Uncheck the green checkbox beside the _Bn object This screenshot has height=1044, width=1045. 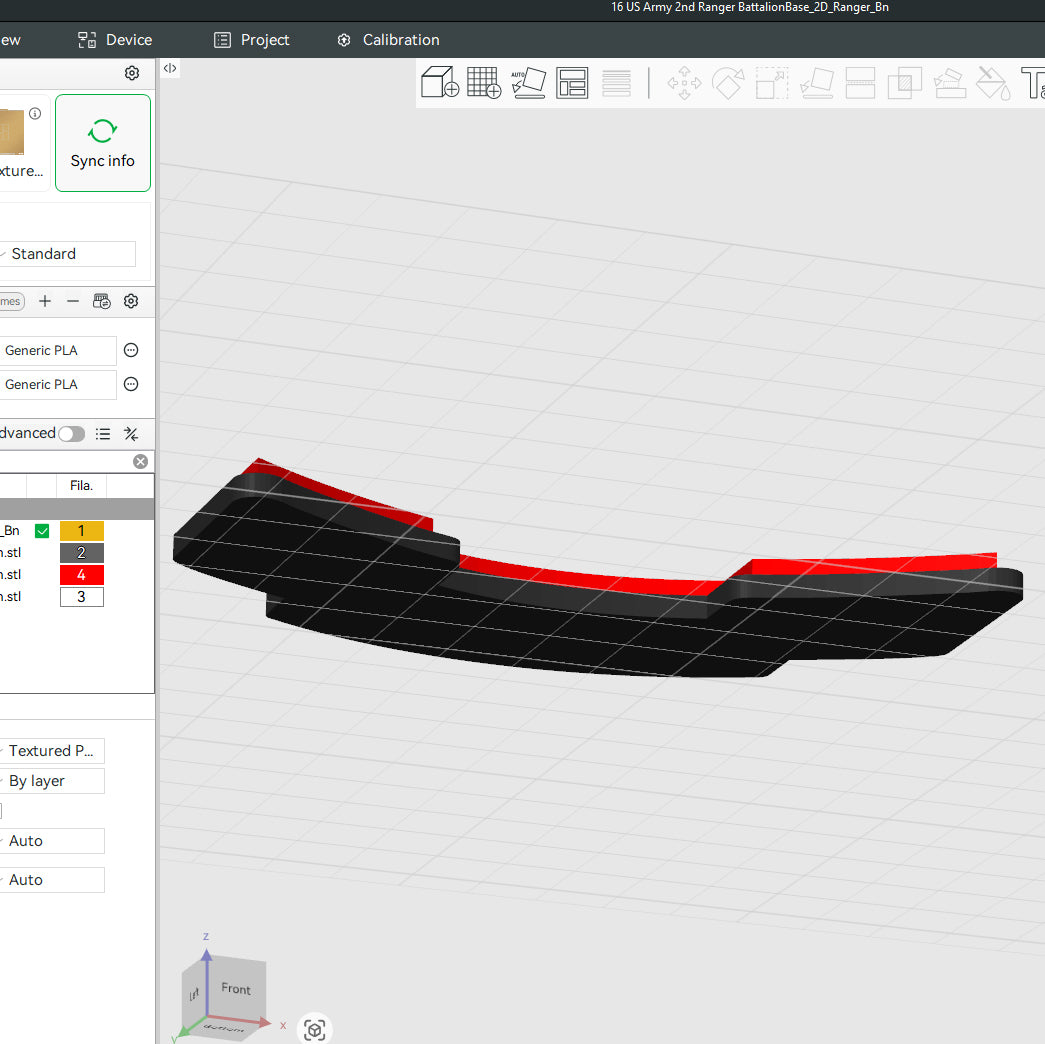[x=42, y=531]
